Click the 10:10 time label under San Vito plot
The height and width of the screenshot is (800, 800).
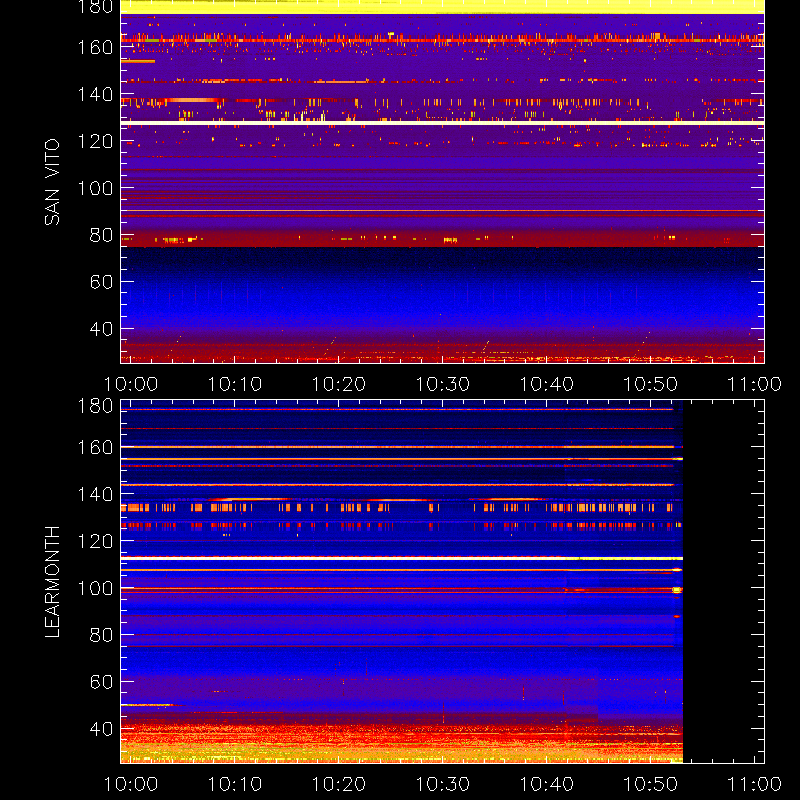tap(235, 384)
